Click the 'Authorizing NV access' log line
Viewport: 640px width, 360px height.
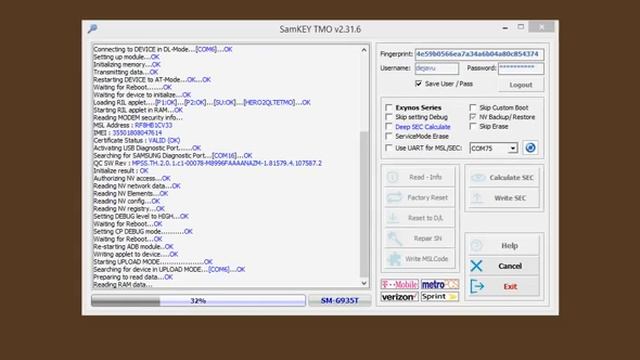[132, 178]
